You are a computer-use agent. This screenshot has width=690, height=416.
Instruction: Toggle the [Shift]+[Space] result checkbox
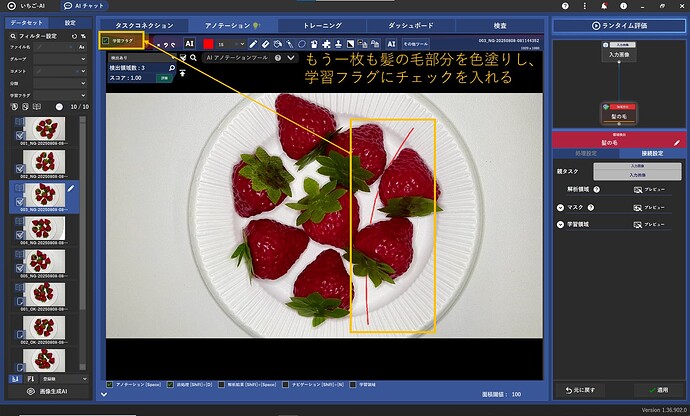[221, 384]
